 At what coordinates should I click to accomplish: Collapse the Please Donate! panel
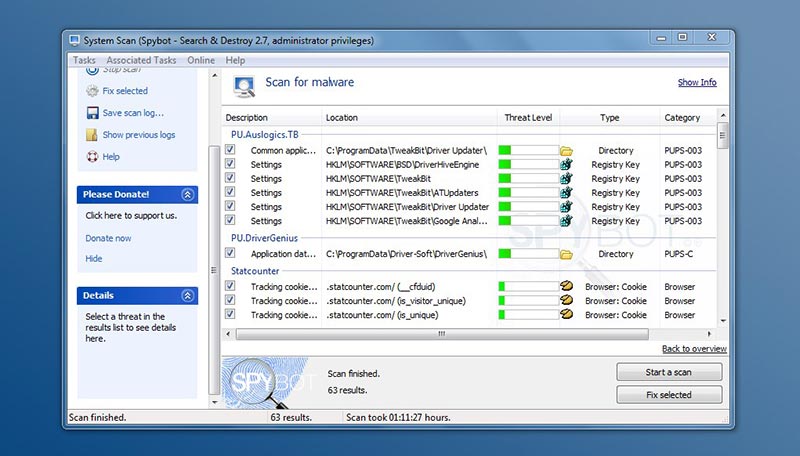(187, 195)
